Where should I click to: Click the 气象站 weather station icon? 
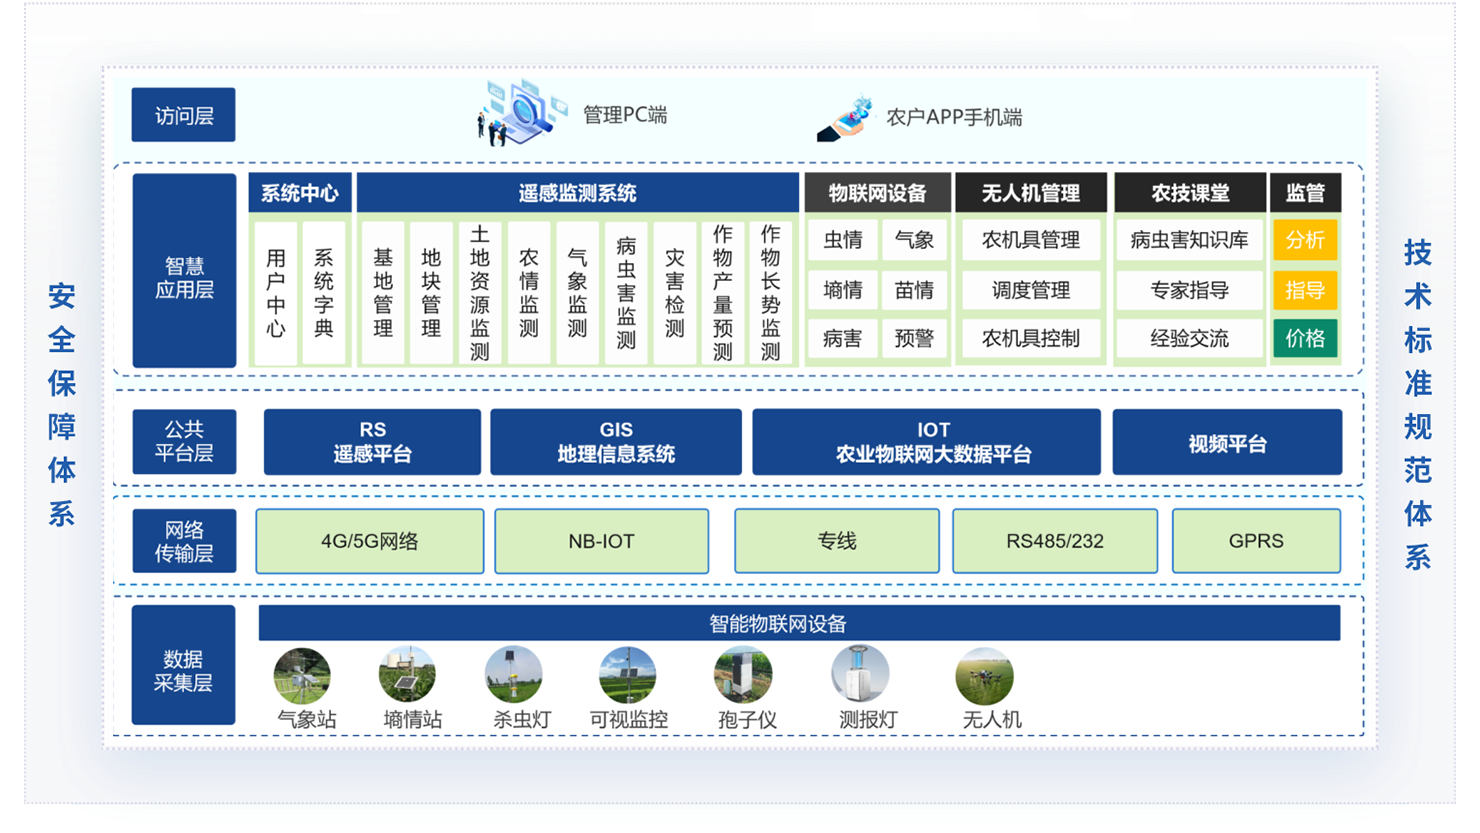301,676
